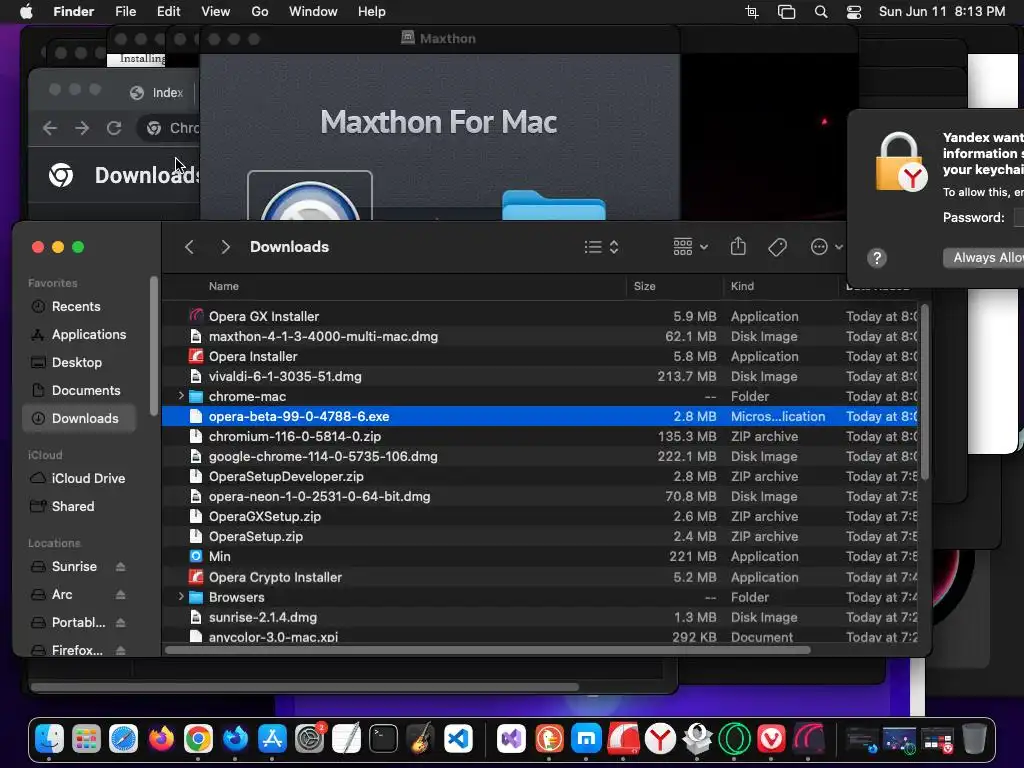This screenshot has width=1024, height=768.
Task: Select opera-neon-1-0-2531-0-64-bit.dmg file
Action: 539,496
